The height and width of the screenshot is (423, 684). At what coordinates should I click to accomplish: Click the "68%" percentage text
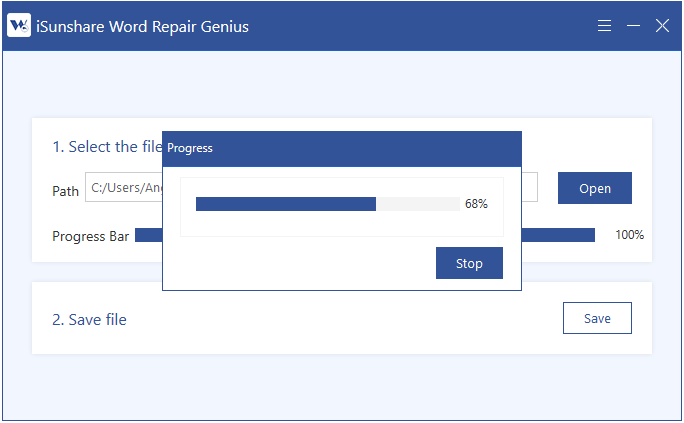(476, 204)
